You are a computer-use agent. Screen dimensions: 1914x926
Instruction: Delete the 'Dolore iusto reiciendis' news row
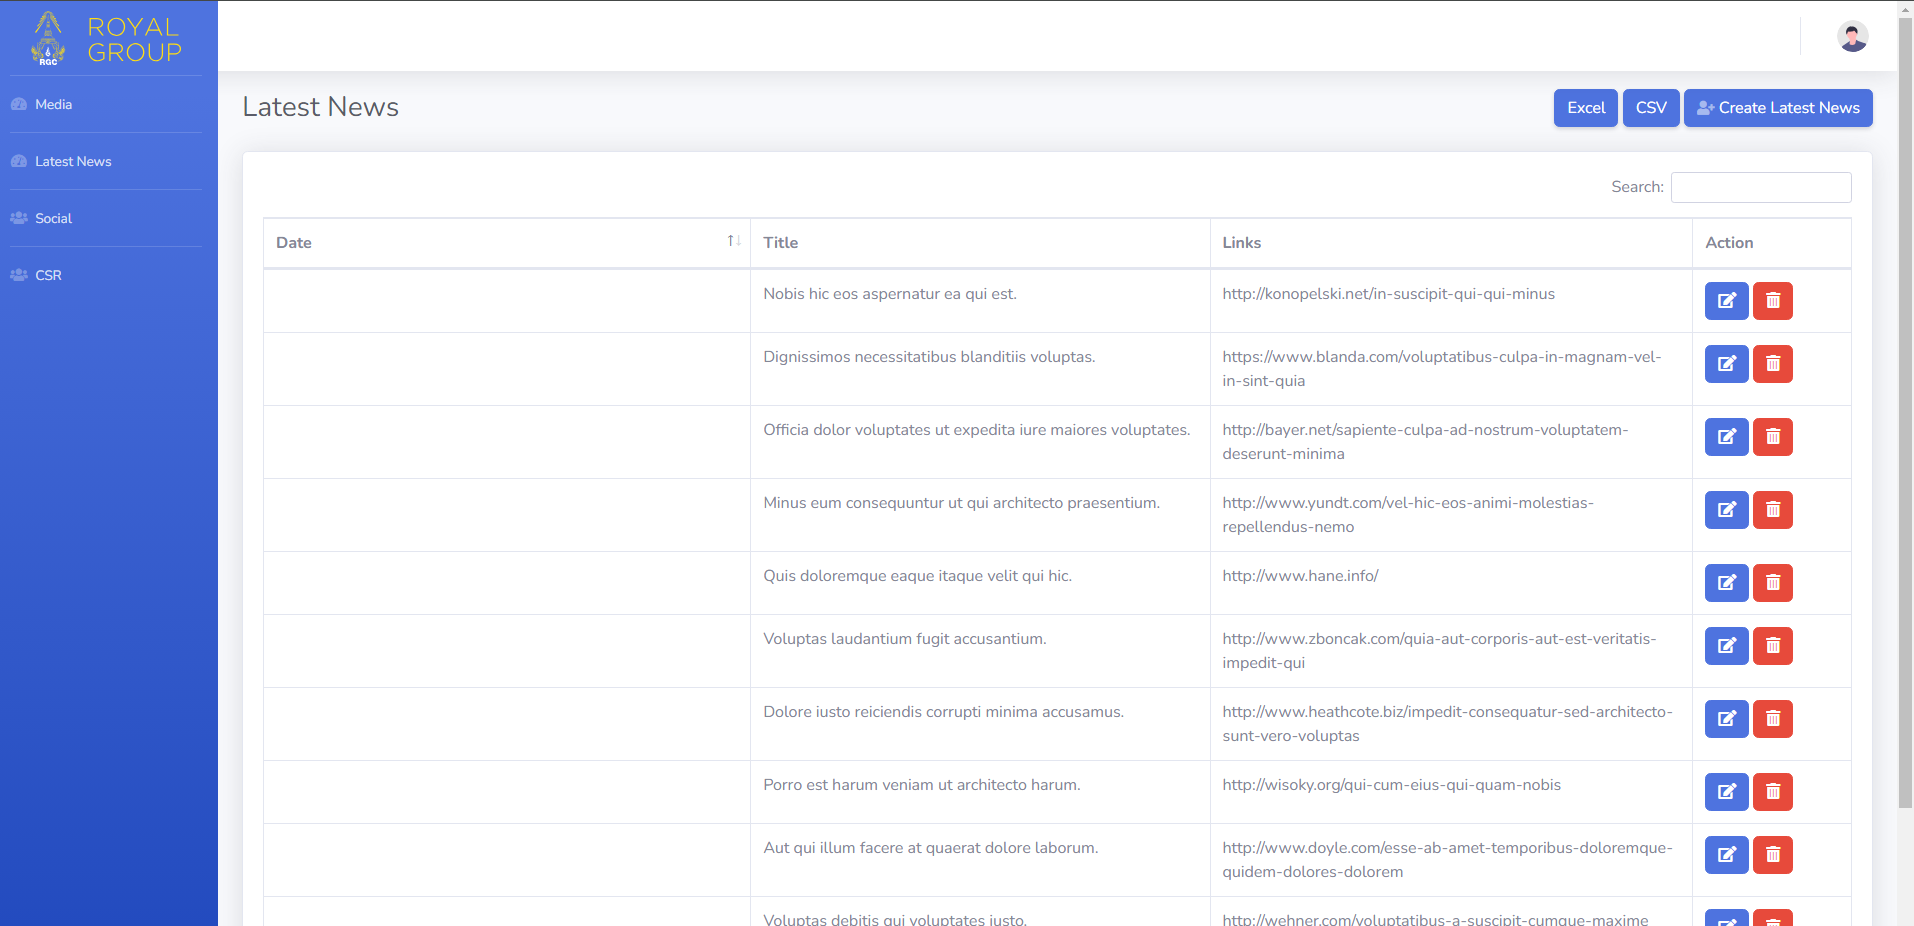tap(1772, 719)
